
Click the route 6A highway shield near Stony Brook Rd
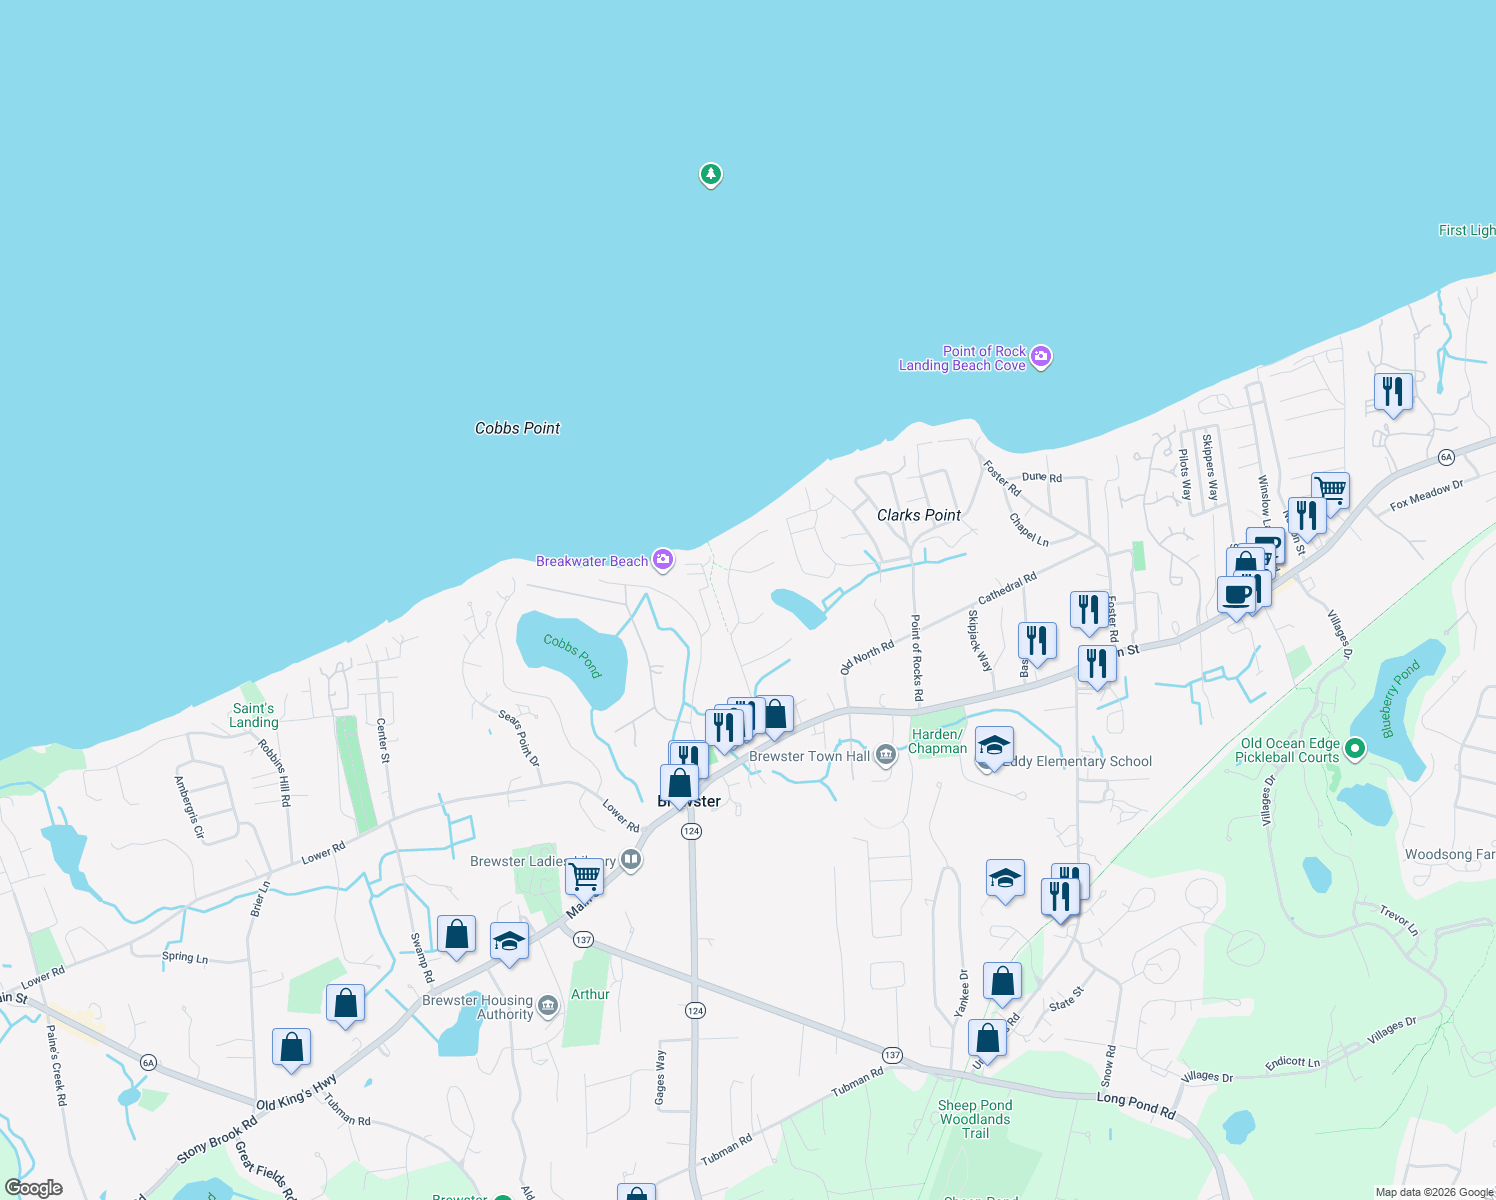click(x=146, y=1064)
